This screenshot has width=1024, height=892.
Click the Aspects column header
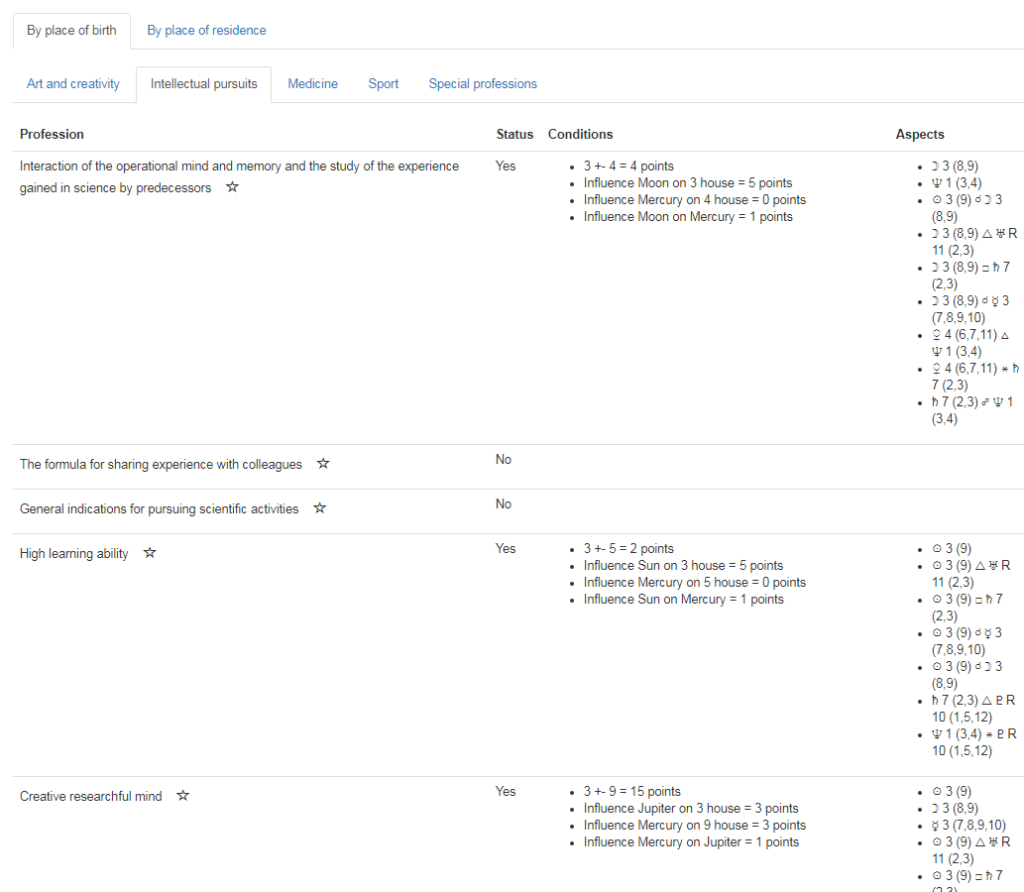click(x=919, y=134)
